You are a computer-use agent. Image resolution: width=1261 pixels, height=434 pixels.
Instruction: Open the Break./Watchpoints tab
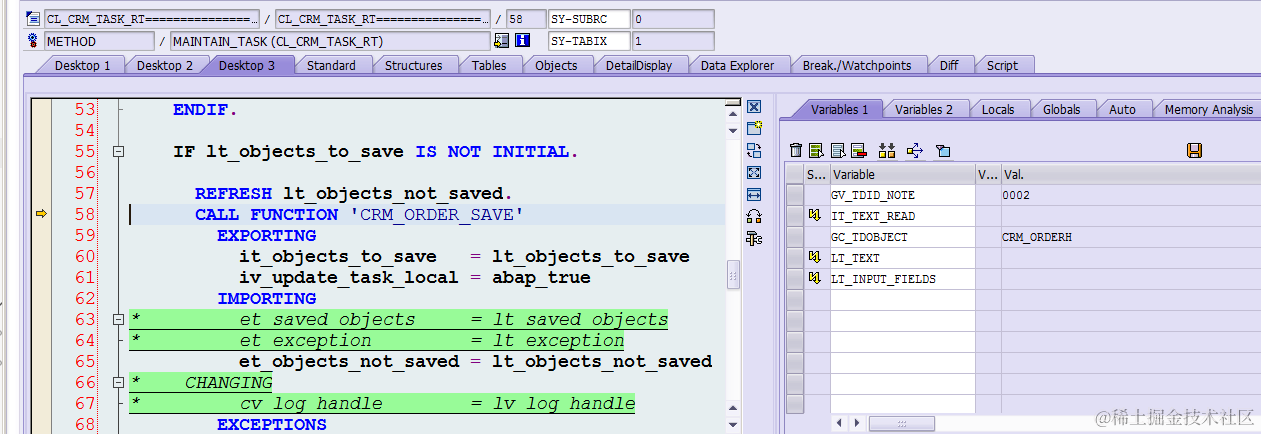tap(857, 65)
